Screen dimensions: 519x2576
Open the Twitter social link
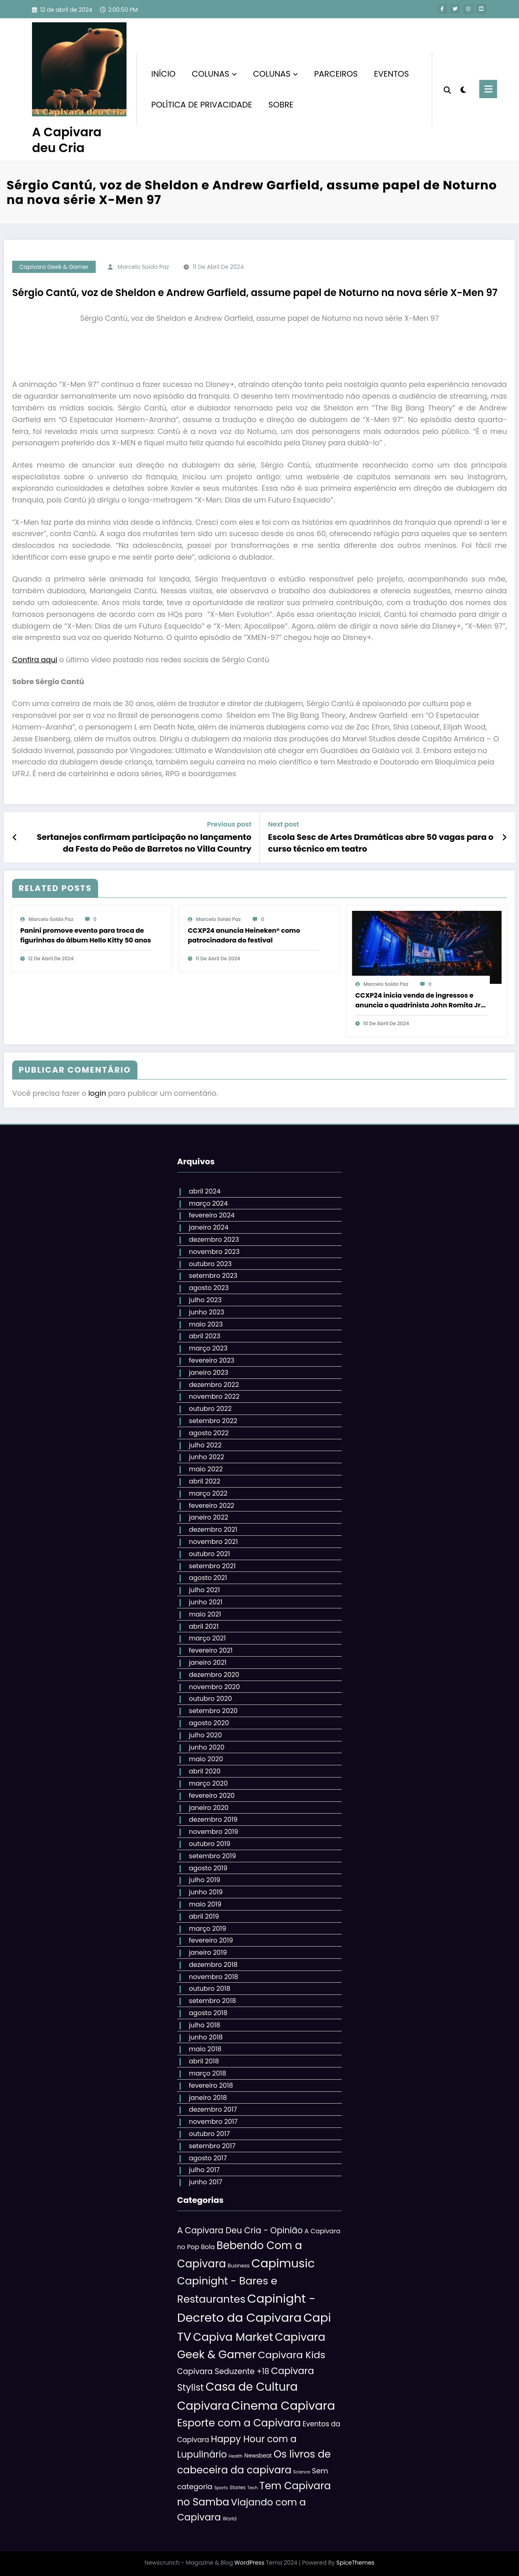[455, 9]
